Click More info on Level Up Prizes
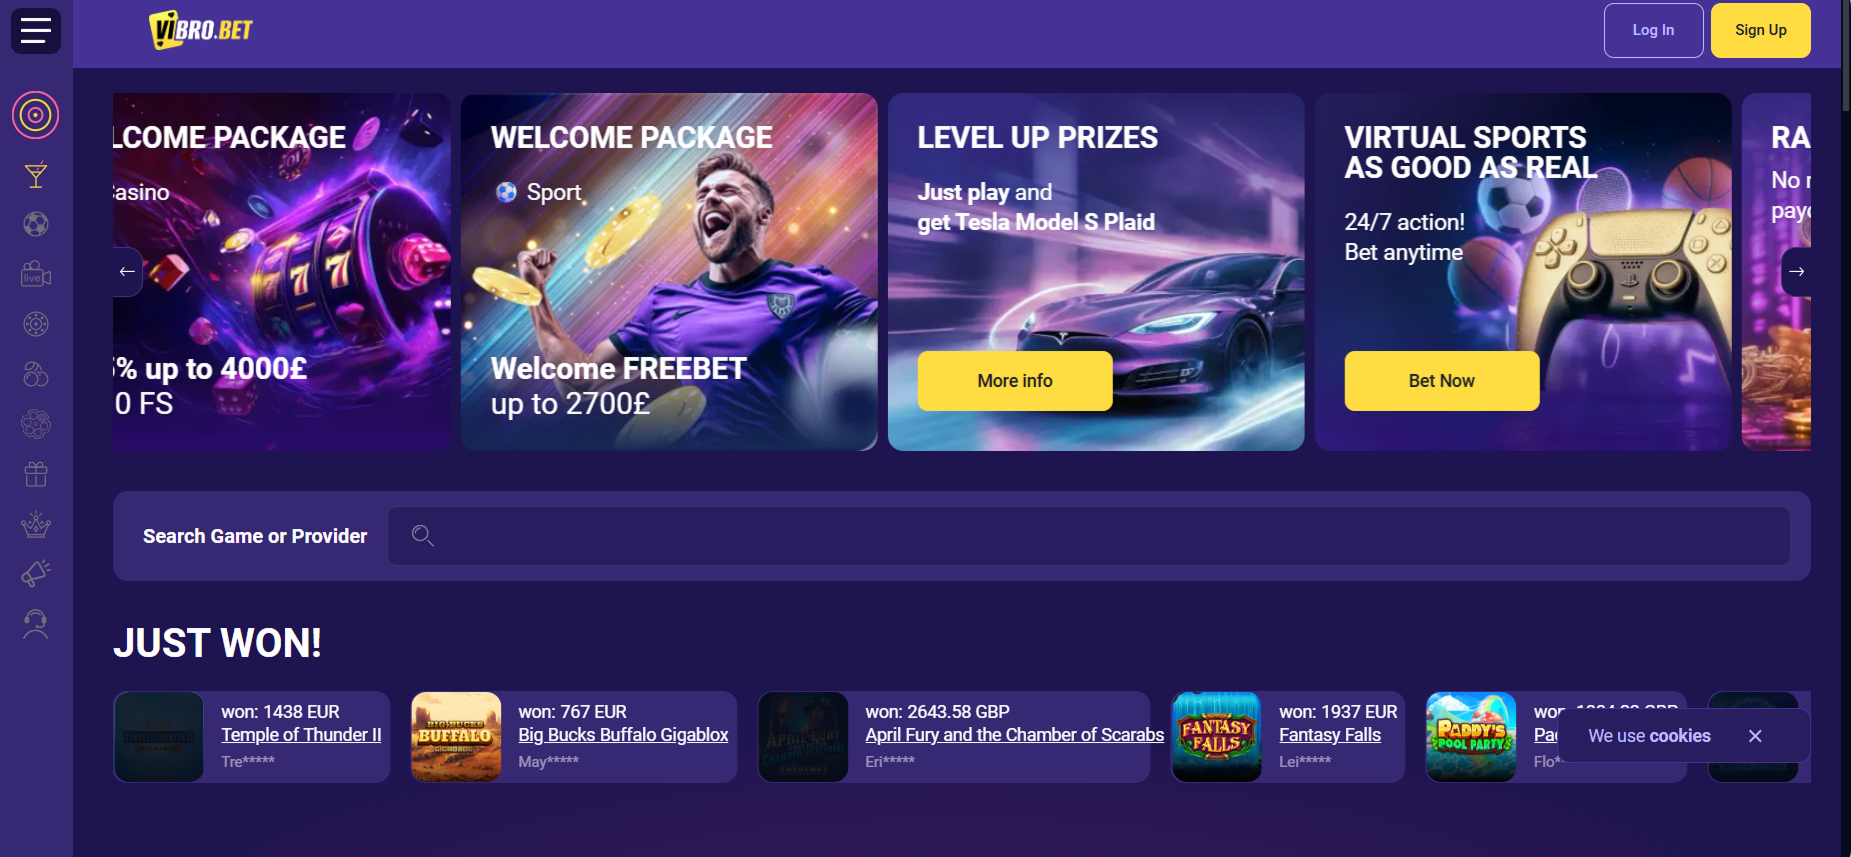 click(1015, 381)
